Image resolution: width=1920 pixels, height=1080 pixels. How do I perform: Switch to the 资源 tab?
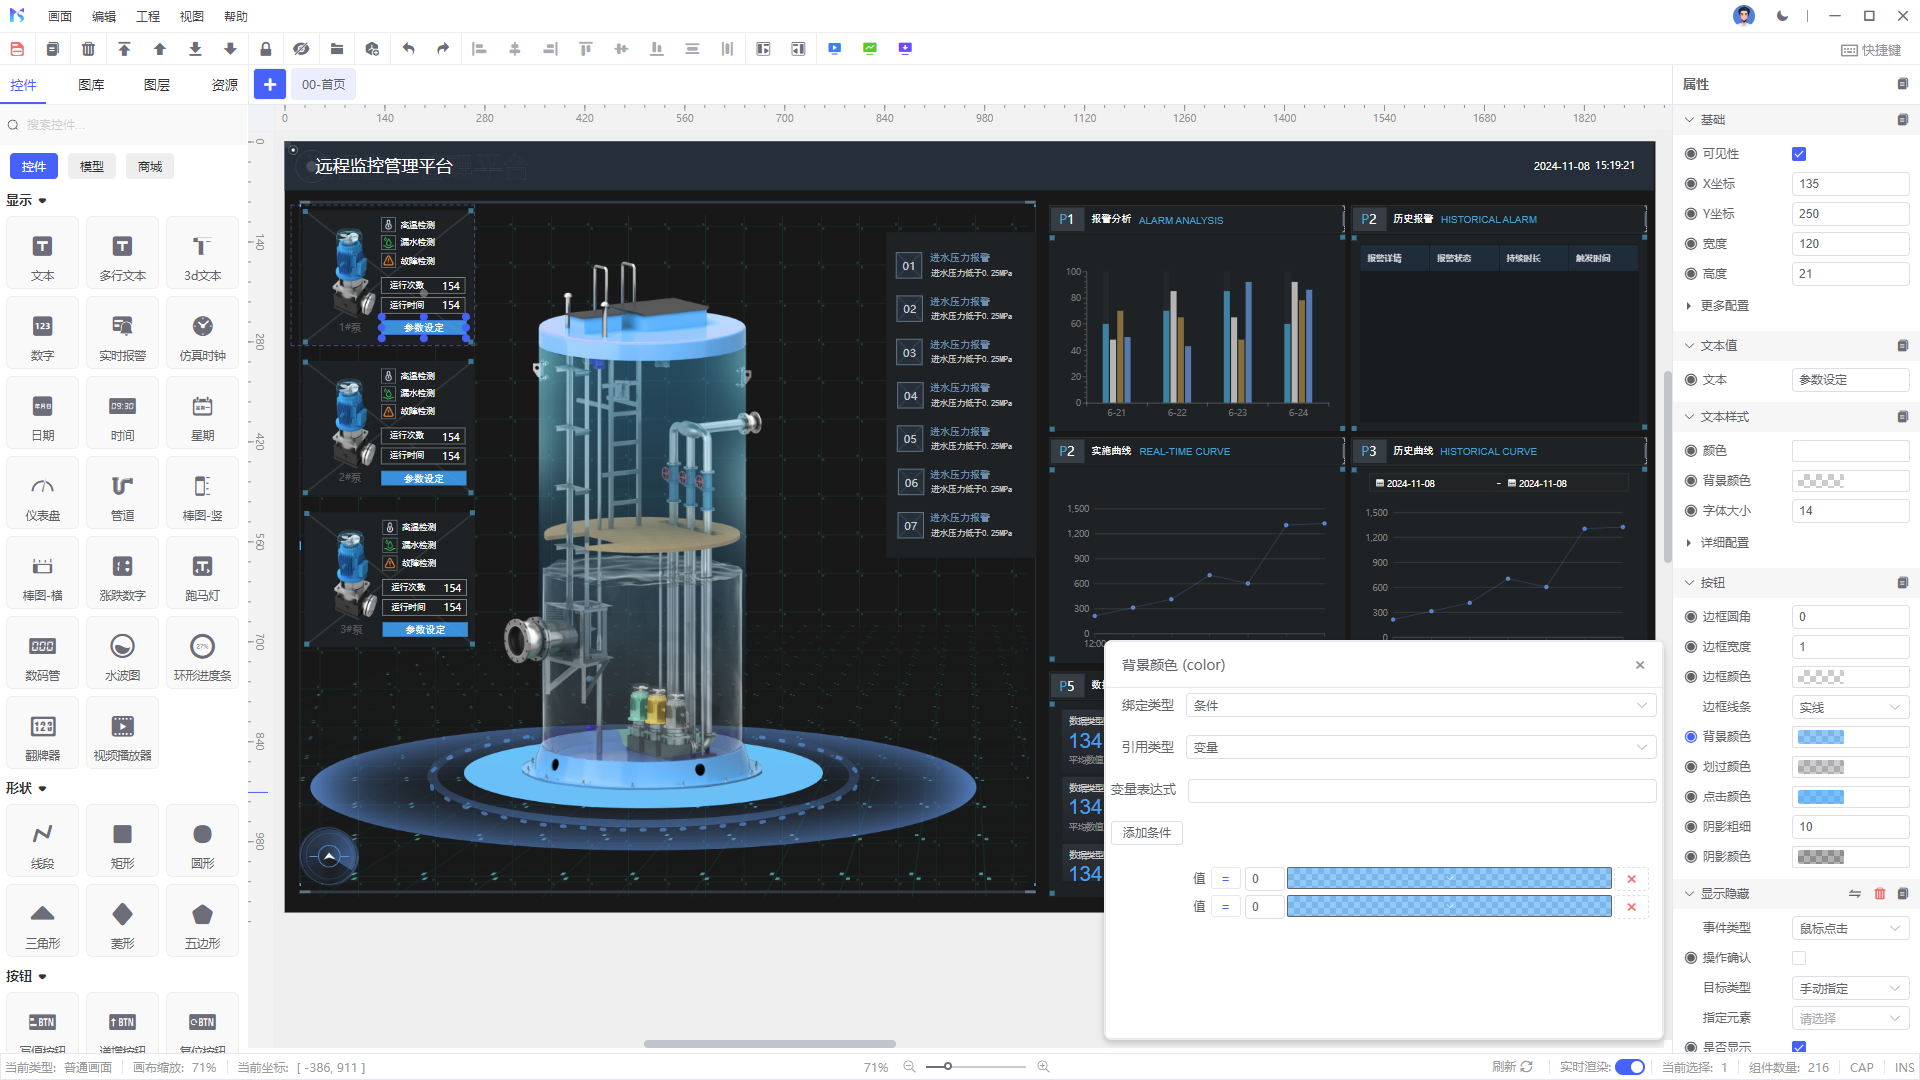(x=225, y=85)
